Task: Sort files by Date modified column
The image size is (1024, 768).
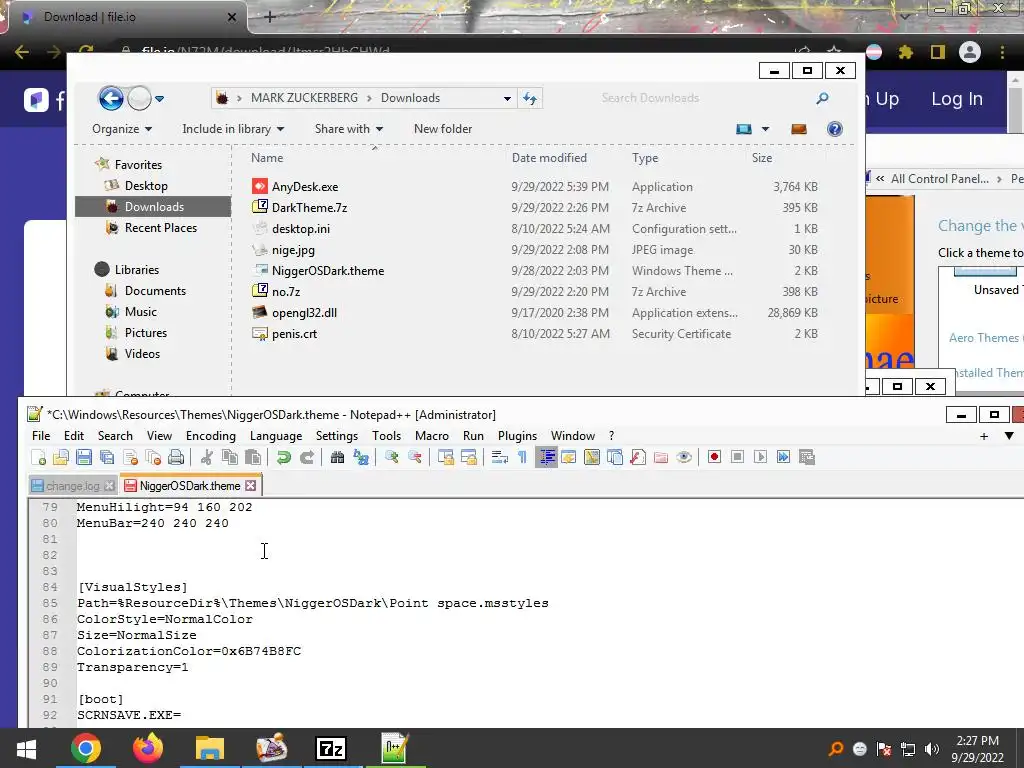Action: coord(549,158)
